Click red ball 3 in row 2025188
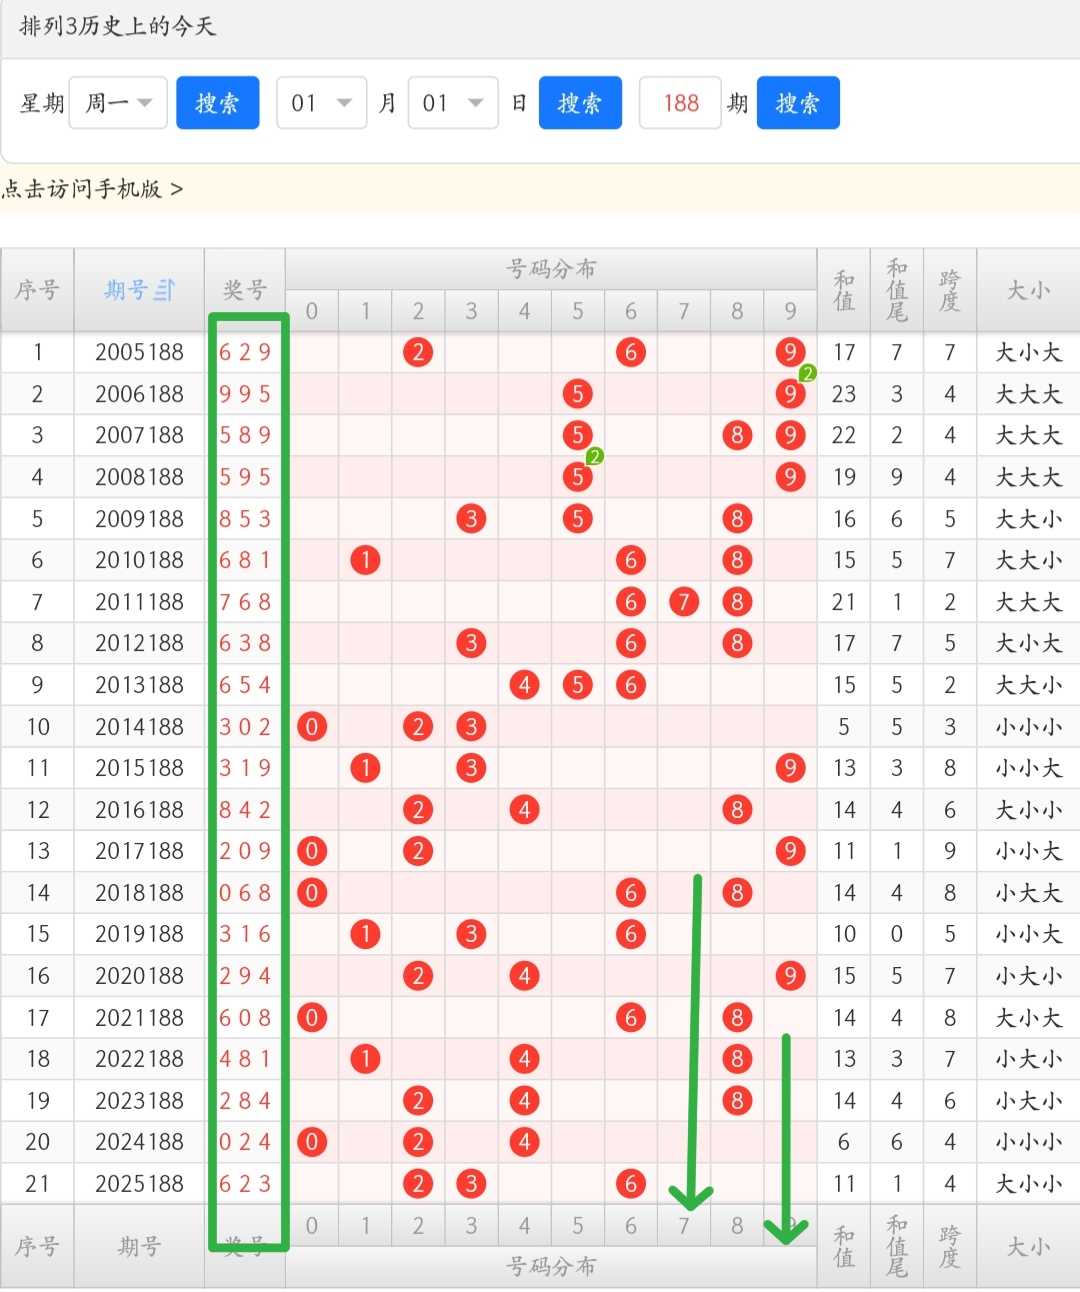 [471, 1184]
